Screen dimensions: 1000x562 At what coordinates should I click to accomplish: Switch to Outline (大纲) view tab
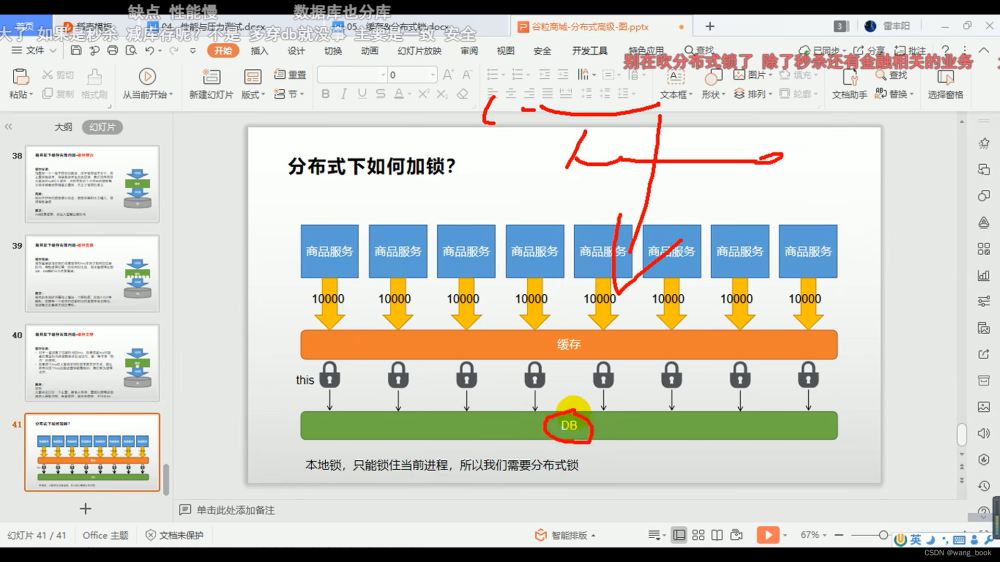tap(63, 127)
